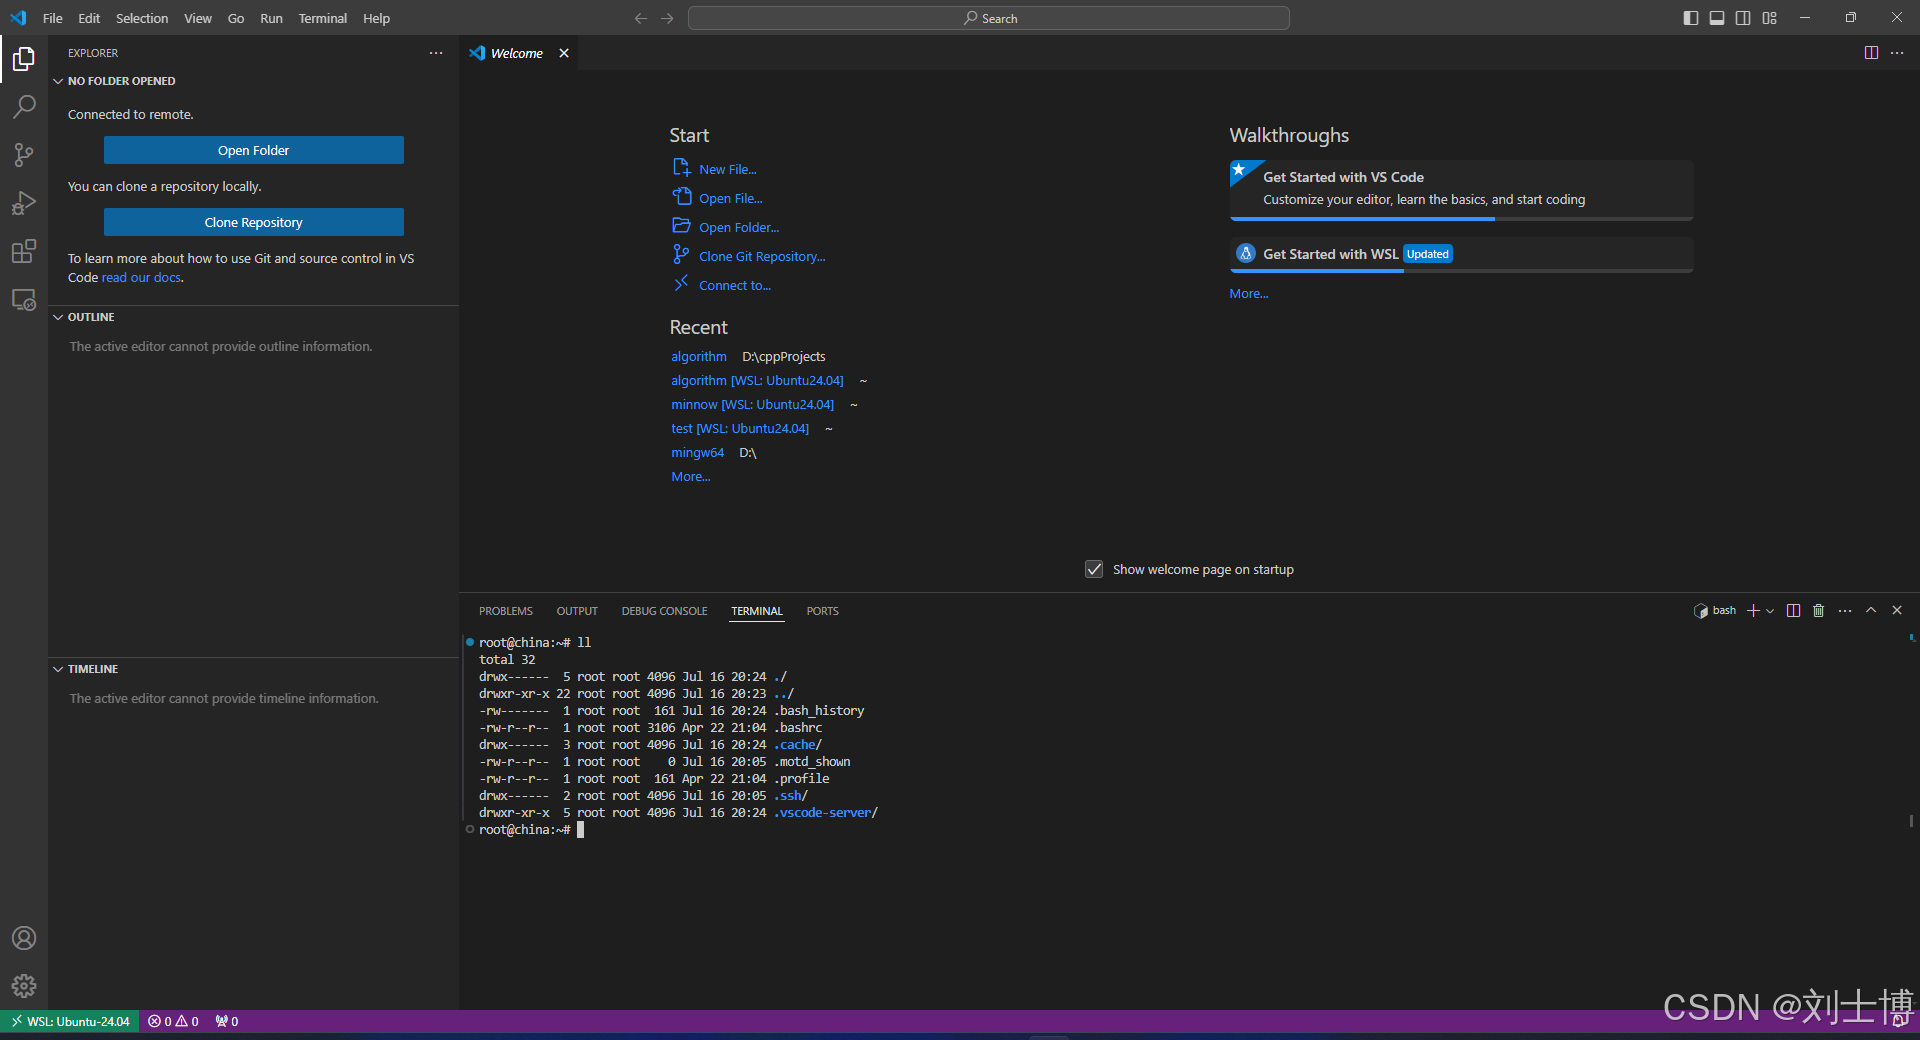Open the errors and warnings status item
The width and height of the screenshot is (1920, 1040).
tap(173, 1021)
